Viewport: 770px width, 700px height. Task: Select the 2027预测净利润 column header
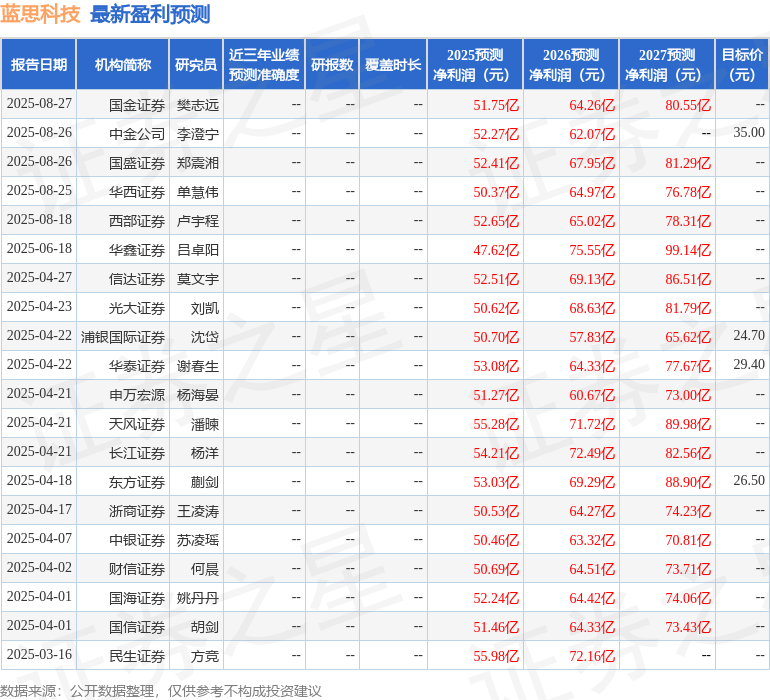coord(667,65)
